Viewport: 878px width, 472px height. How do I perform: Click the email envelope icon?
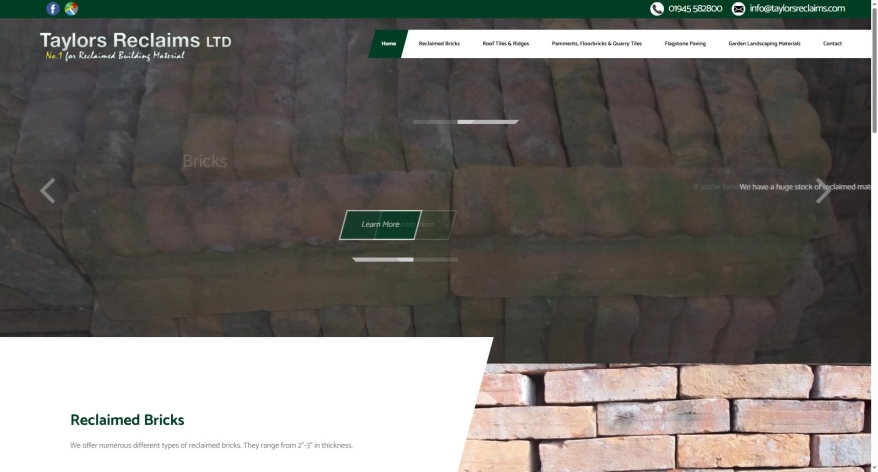tap(739, 8)
